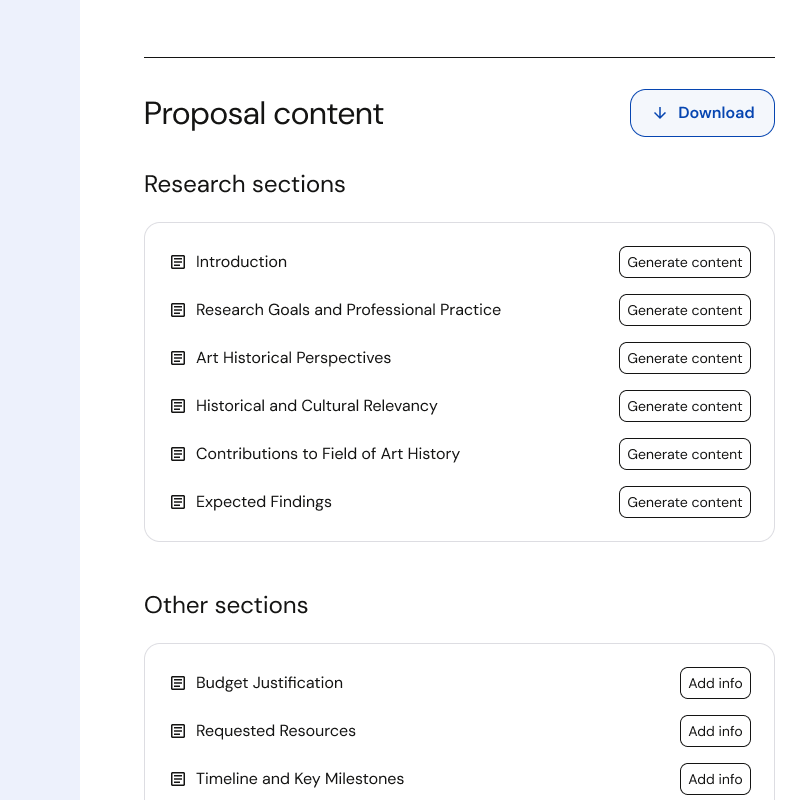Generate content for Expected Findings
The image size is (800, 800).
(x=684, y=502)
